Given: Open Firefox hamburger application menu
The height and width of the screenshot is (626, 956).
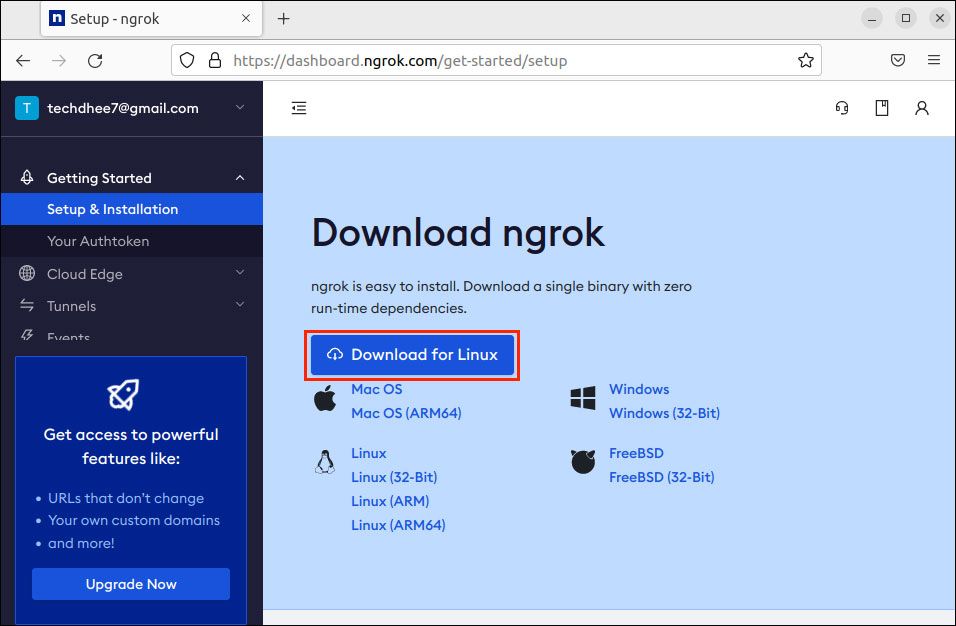Looking at the screenshot, I should tap(933, 60).
